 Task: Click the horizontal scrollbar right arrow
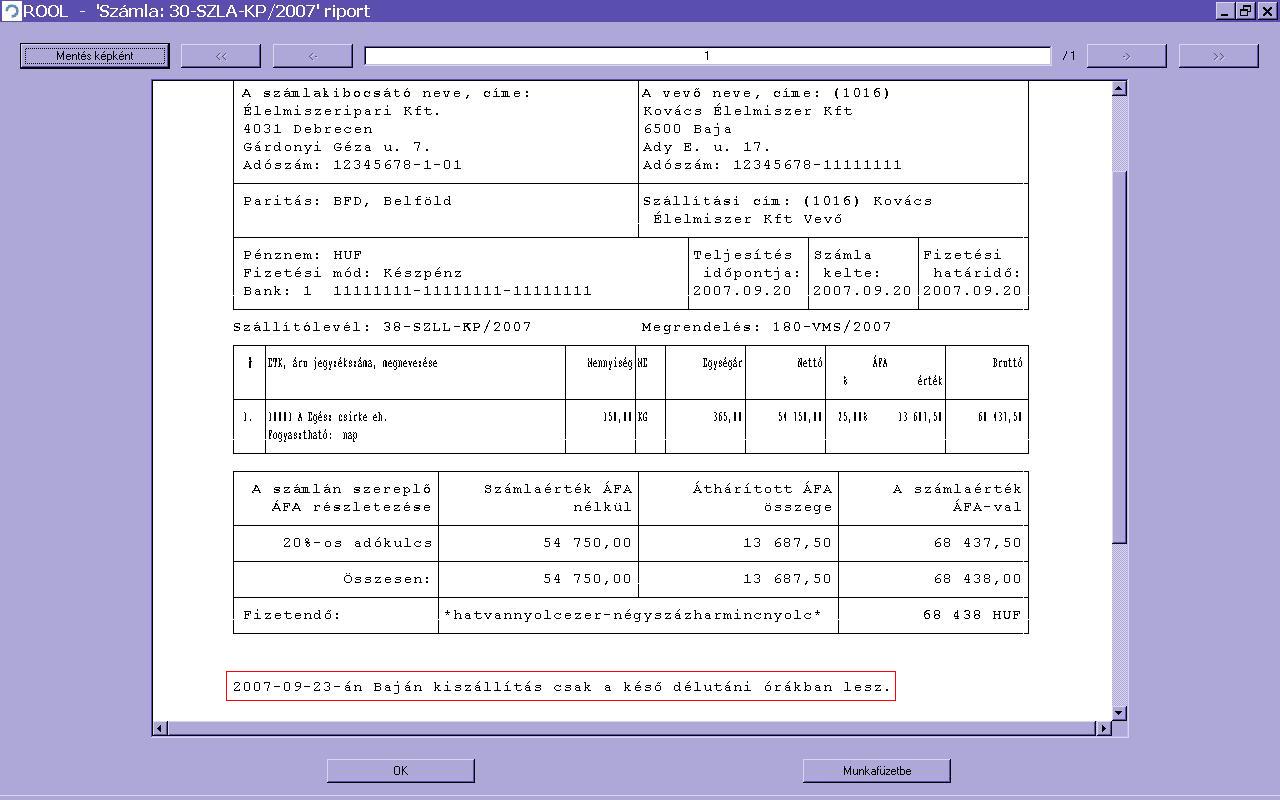[x=1104, y=728]
